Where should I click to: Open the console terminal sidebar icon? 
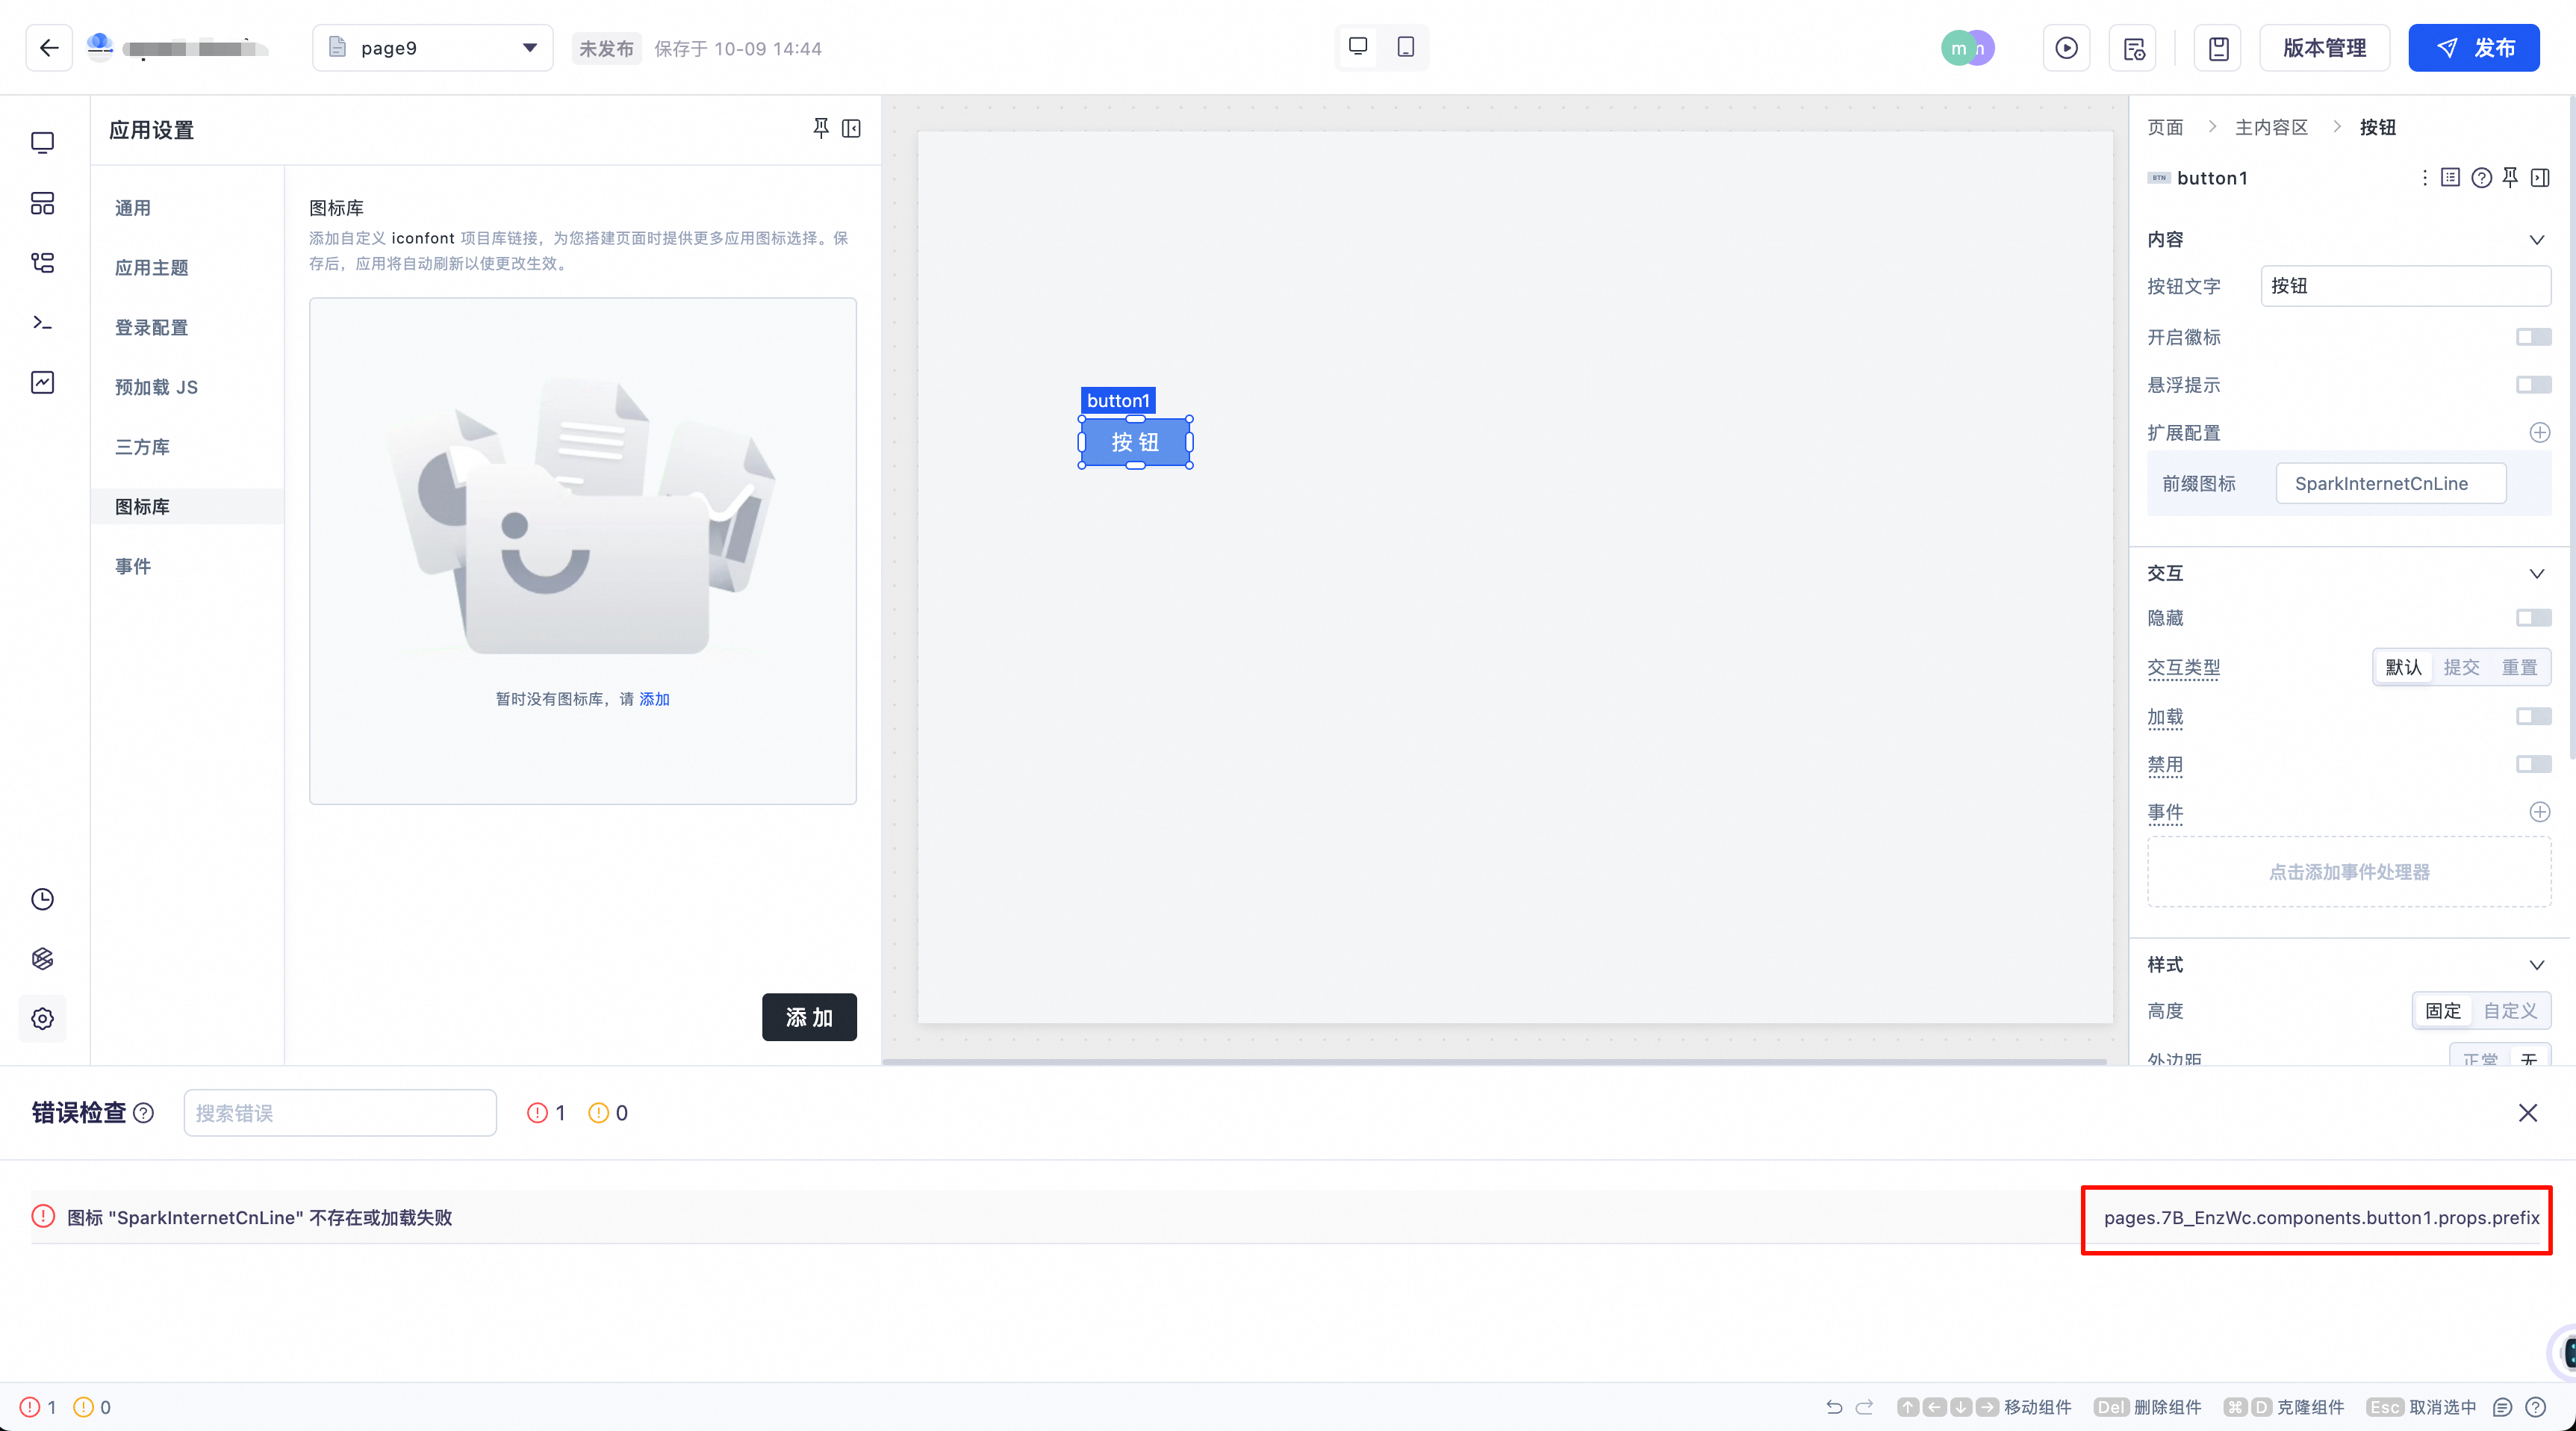tap(42, 323)
